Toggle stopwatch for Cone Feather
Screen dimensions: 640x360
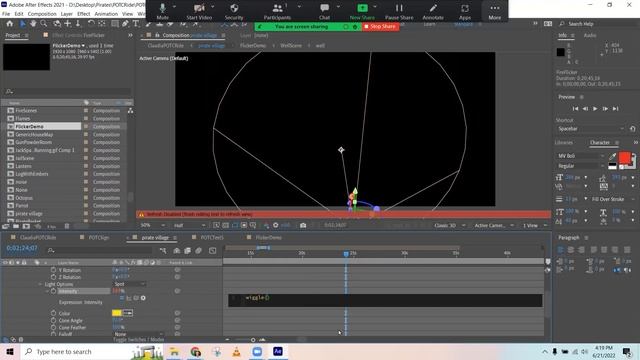pos(53,327)
